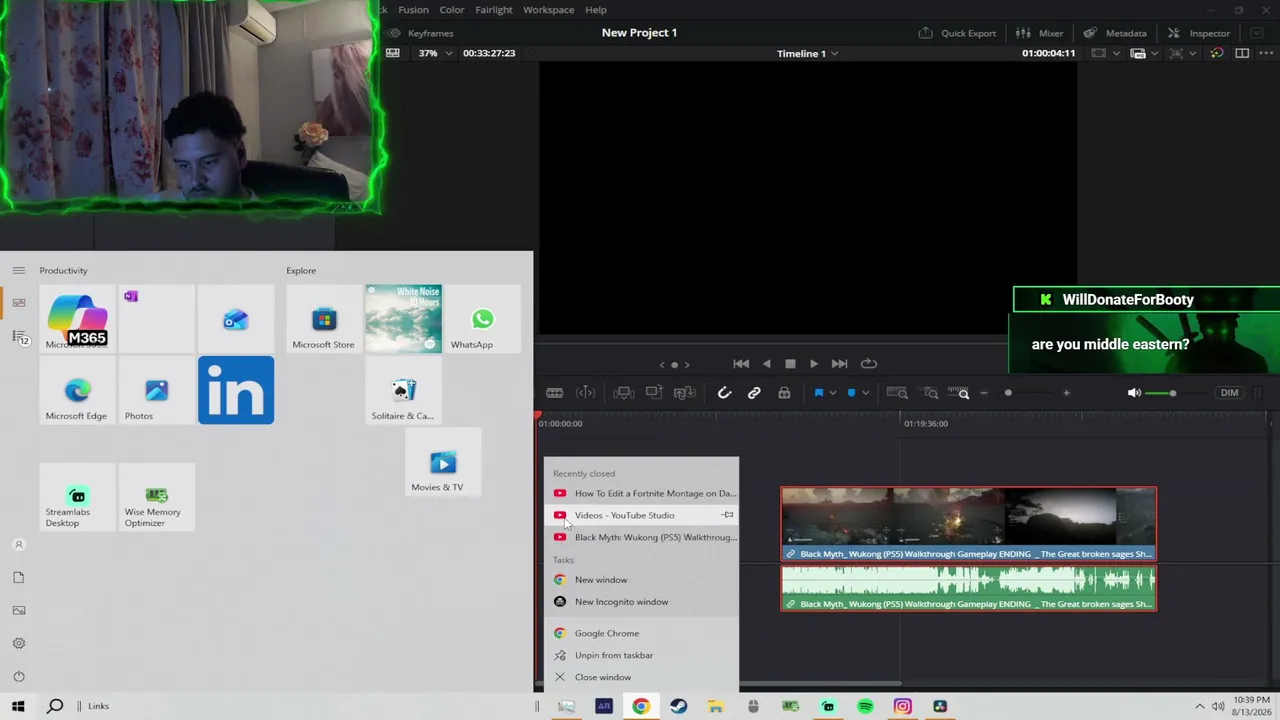Launch Solitaire & Casual Games tile
The height and width of the screenshot is (720, 1280).
403,390
